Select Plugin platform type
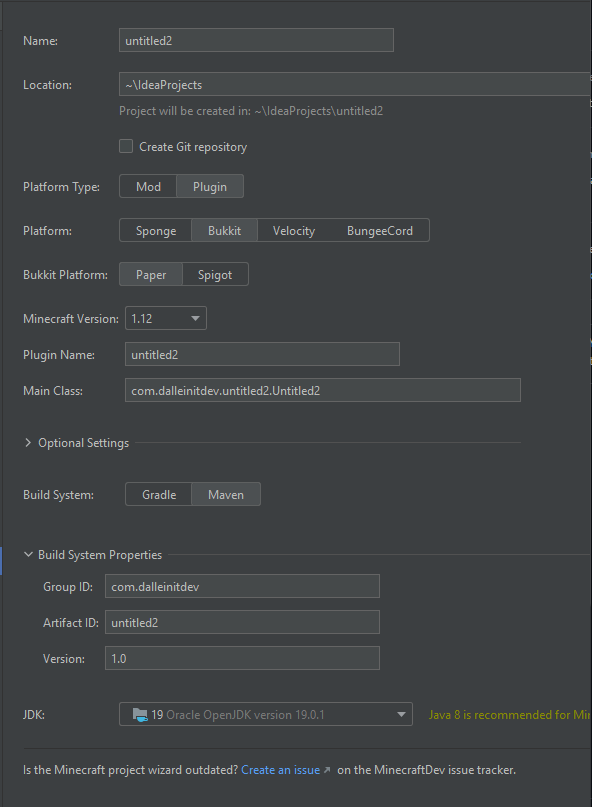The width and height of the screenshot is (592, 807). tap(210, 186)
